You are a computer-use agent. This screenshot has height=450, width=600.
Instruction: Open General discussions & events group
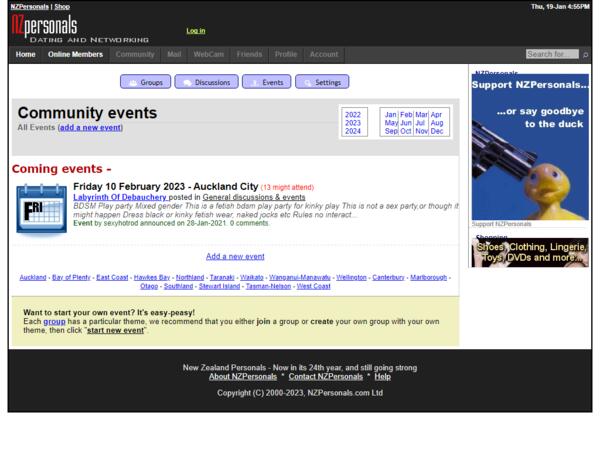coord(254,197)
